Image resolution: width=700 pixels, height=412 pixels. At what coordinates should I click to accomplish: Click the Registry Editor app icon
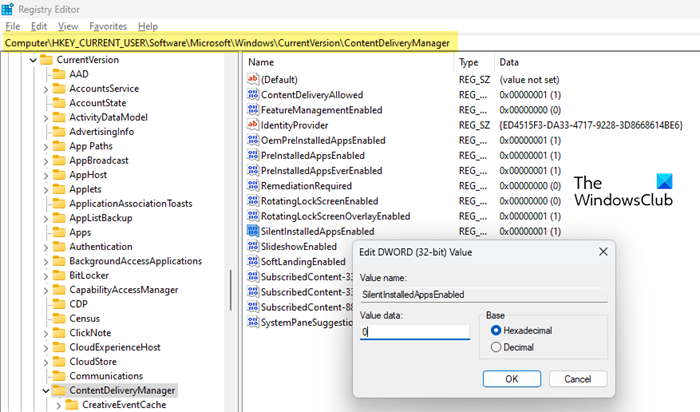[x=8, y=9]
